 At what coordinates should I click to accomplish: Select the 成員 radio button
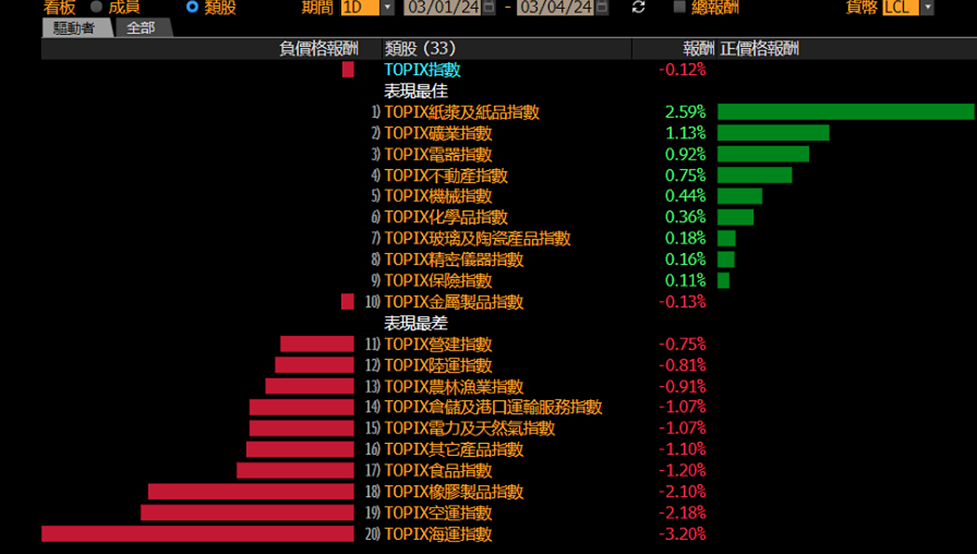click(x=96, y=7)
